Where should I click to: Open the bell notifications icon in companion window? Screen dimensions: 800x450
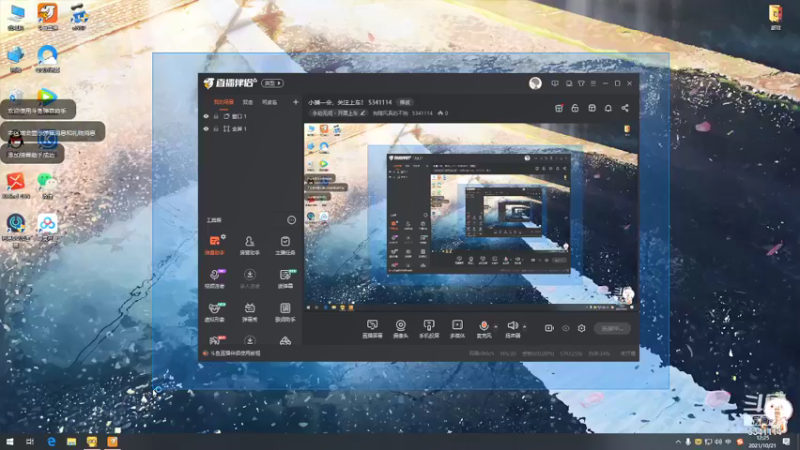coord(608,108)
